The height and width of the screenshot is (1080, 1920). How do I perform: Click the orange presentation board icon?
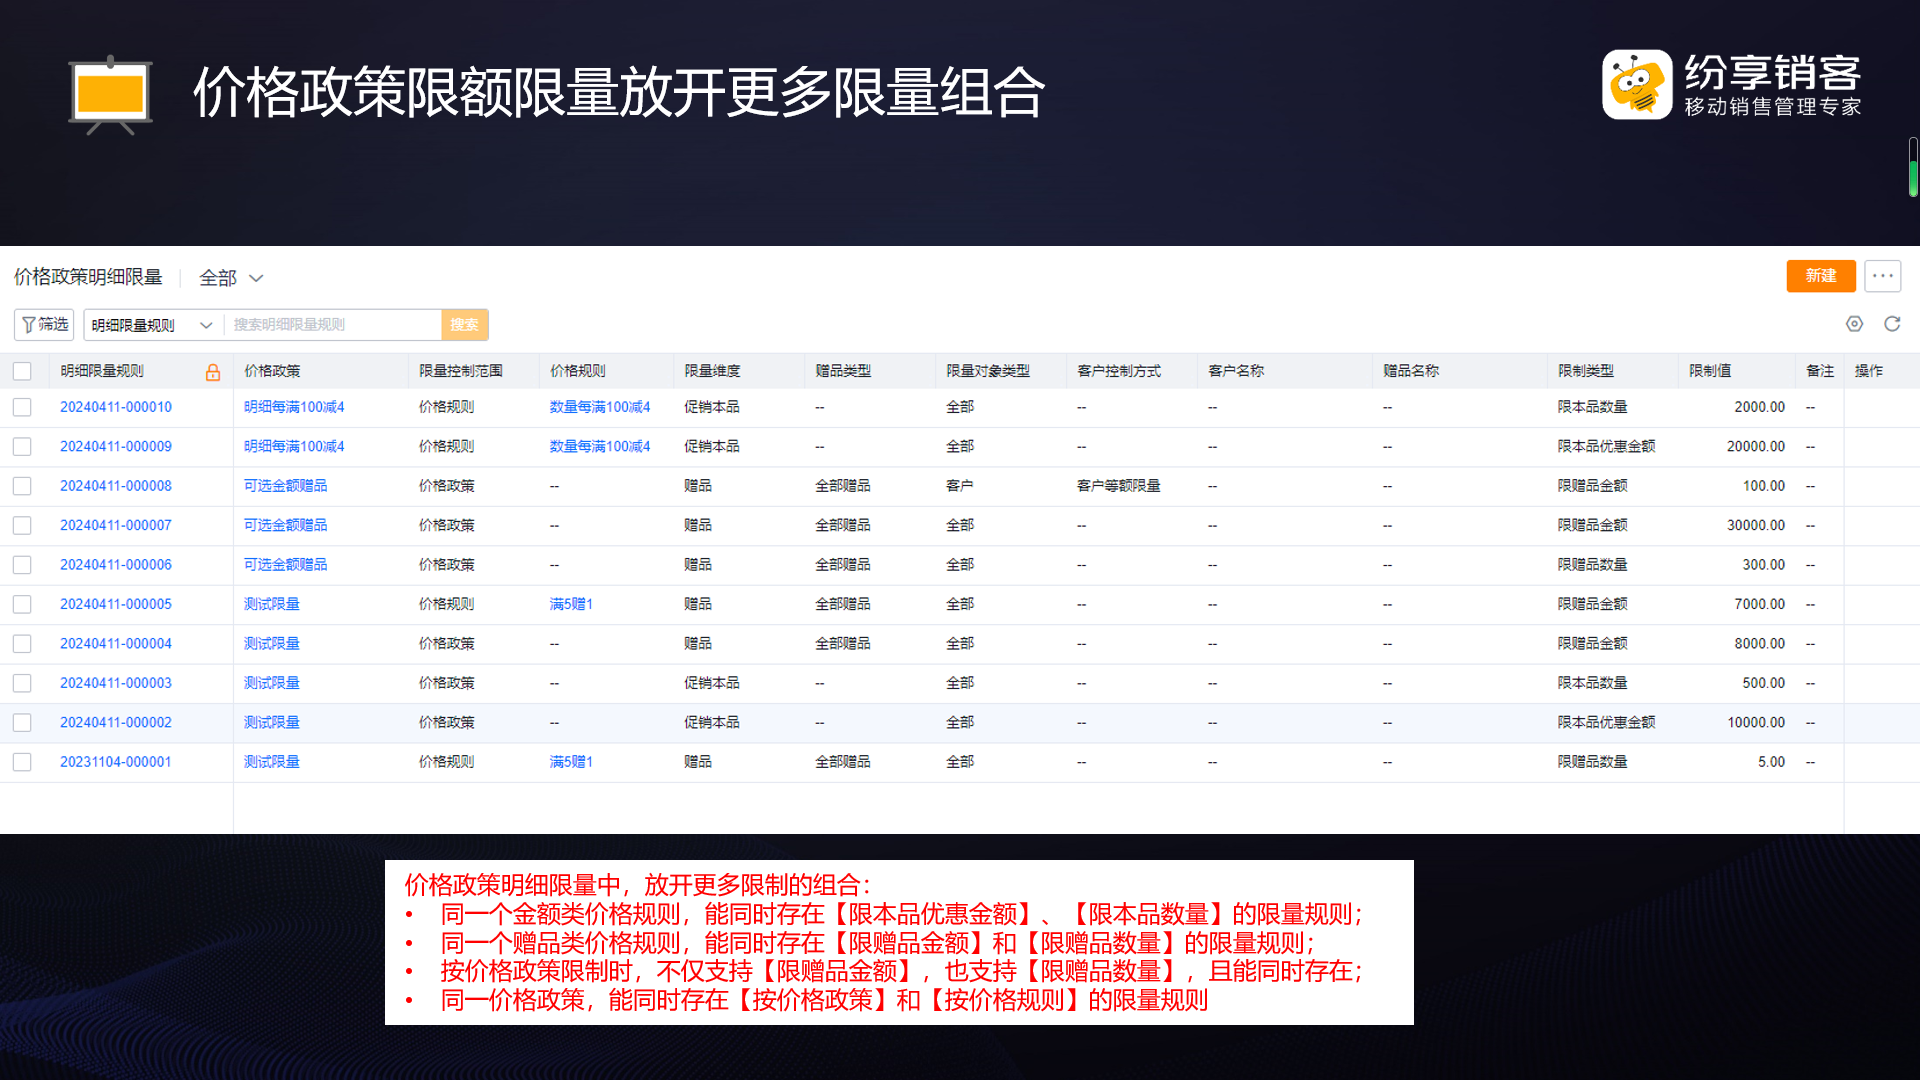[x=110, y=93]
